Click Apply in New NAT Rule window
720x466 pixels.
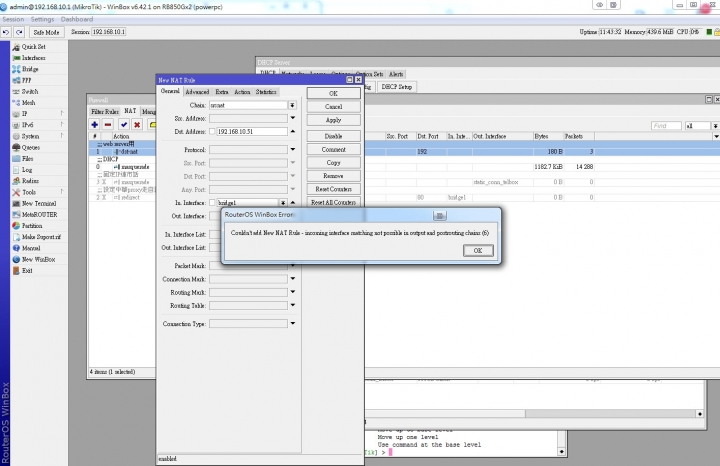(333, 120)
